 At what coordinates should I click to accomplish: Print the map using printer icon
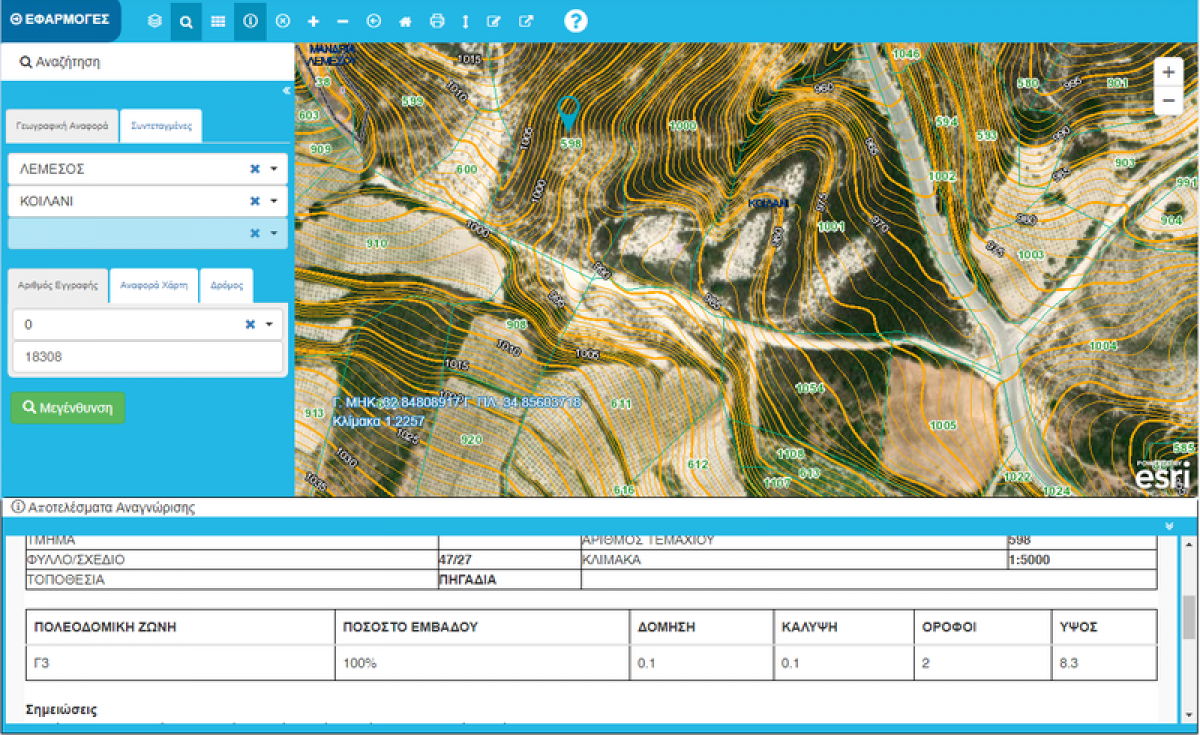point(436,21)
